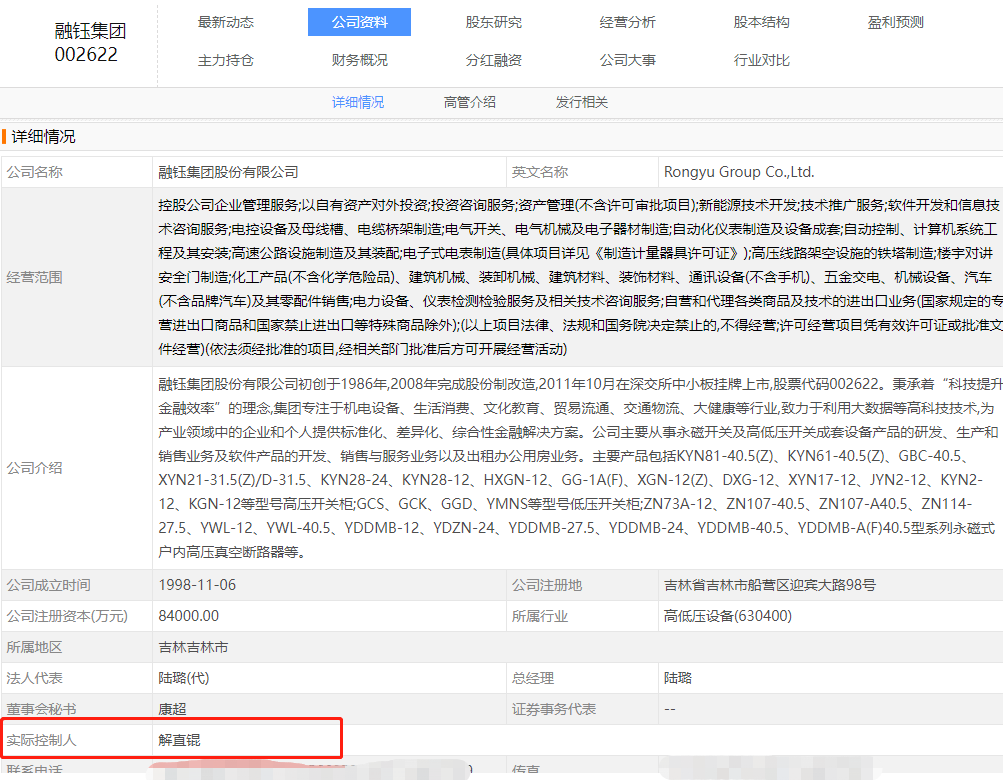Click the 经营范围 row label
The height and width of the screenshot is (783, 1005).
[35, 277]
